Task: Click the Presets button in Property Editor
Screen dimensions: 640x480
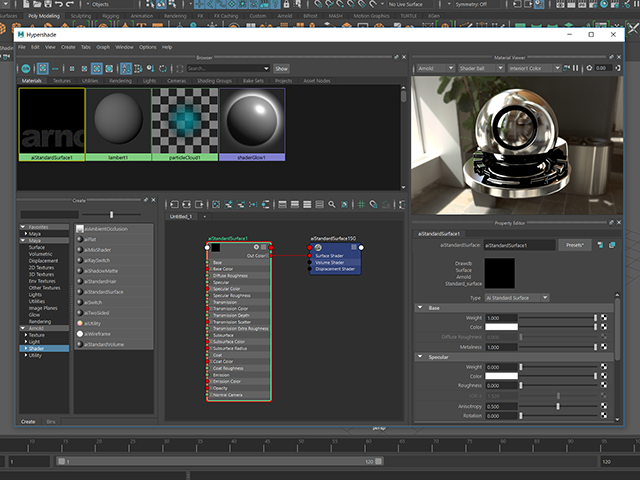Action: [x=575, y=245]
